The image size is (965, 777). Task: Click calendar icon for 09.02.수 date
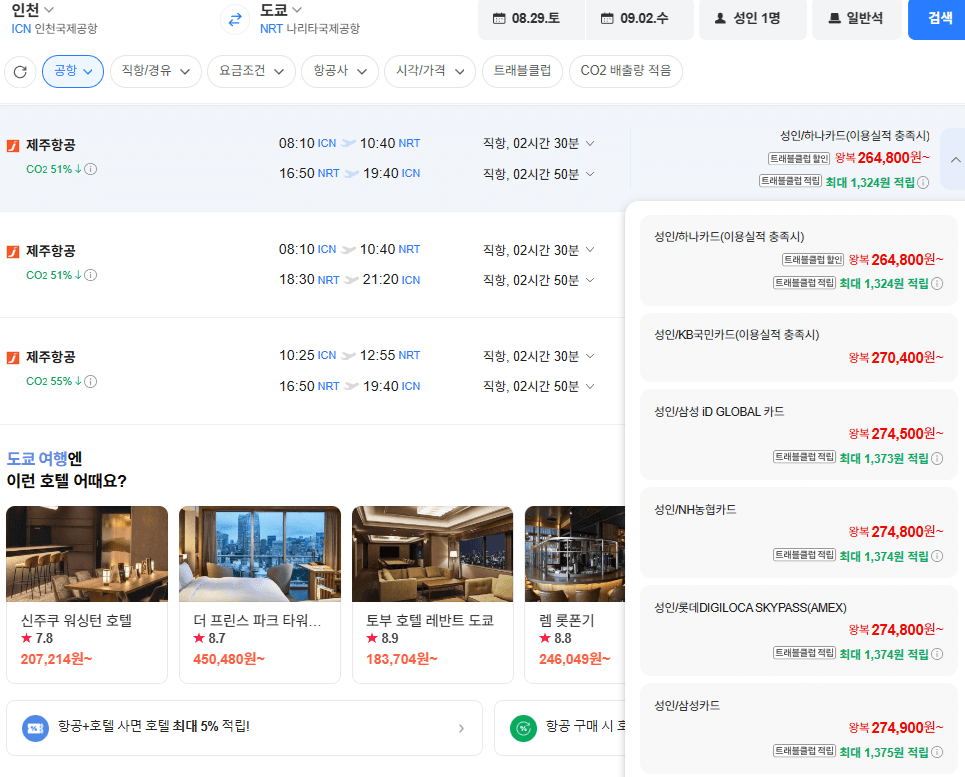607,18
